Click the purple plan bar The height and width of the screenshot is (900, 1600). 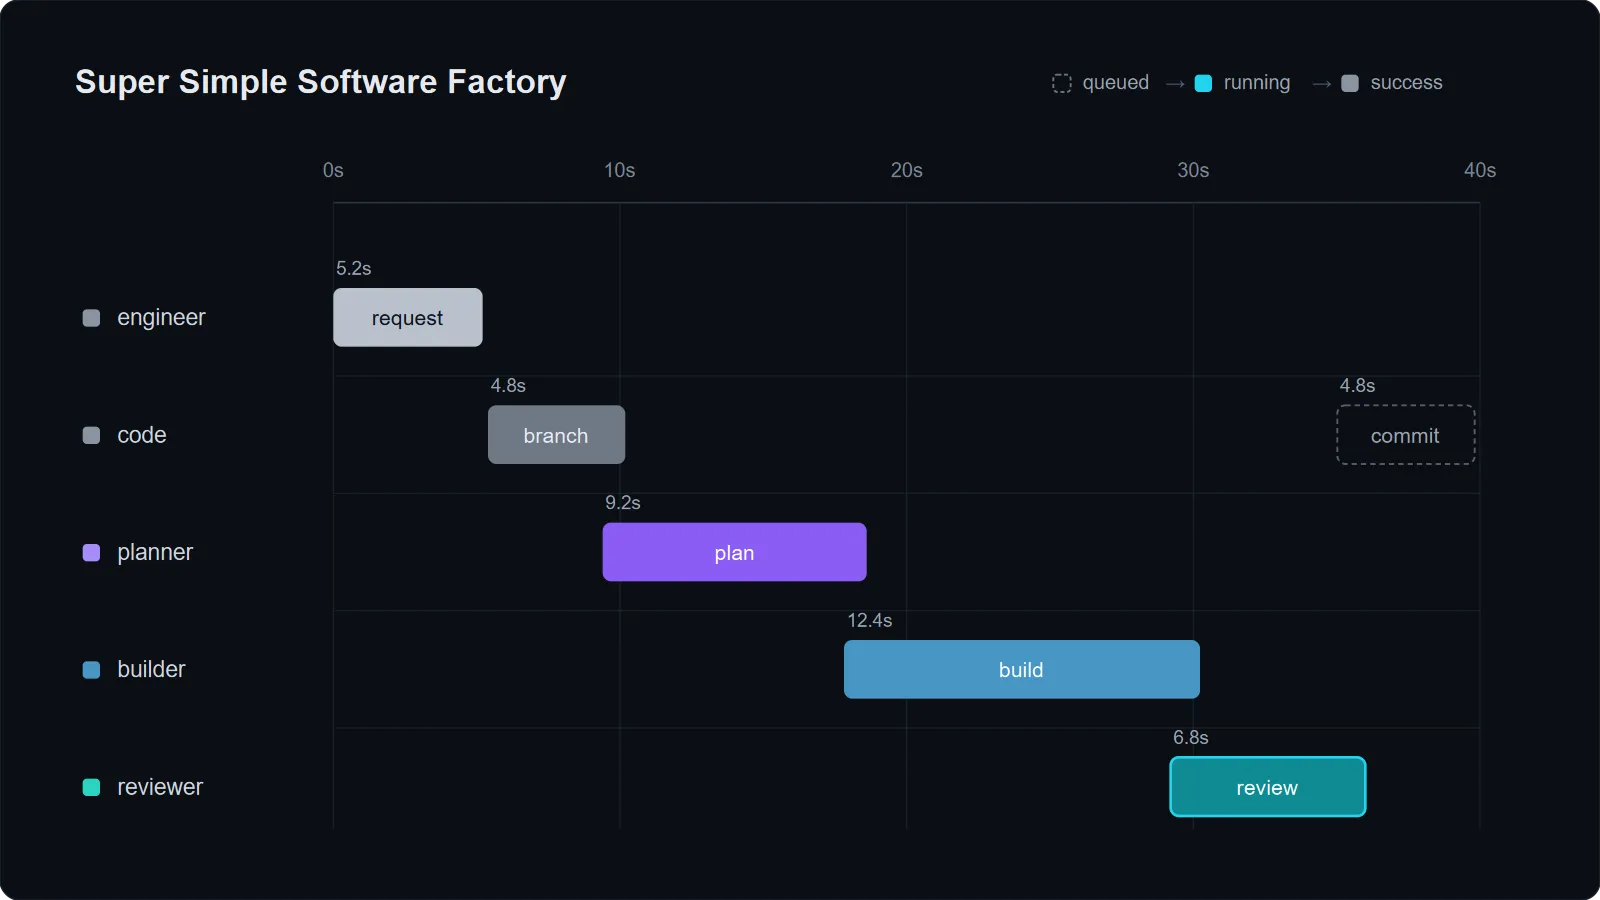(x=734, y=552)
